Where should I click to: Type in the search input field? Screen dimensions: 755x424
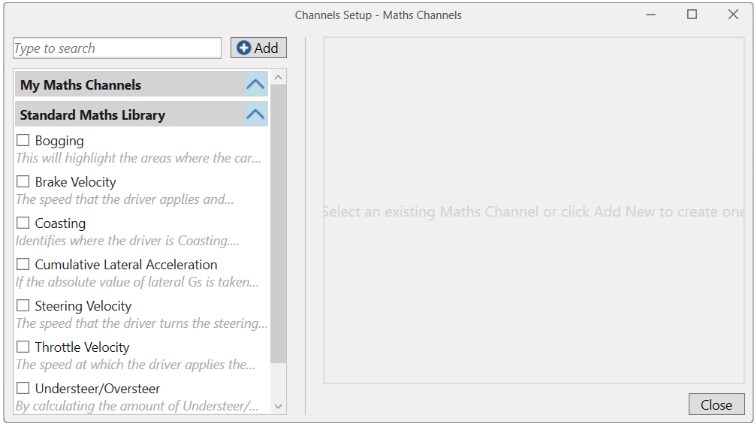[x=117, y=48]
